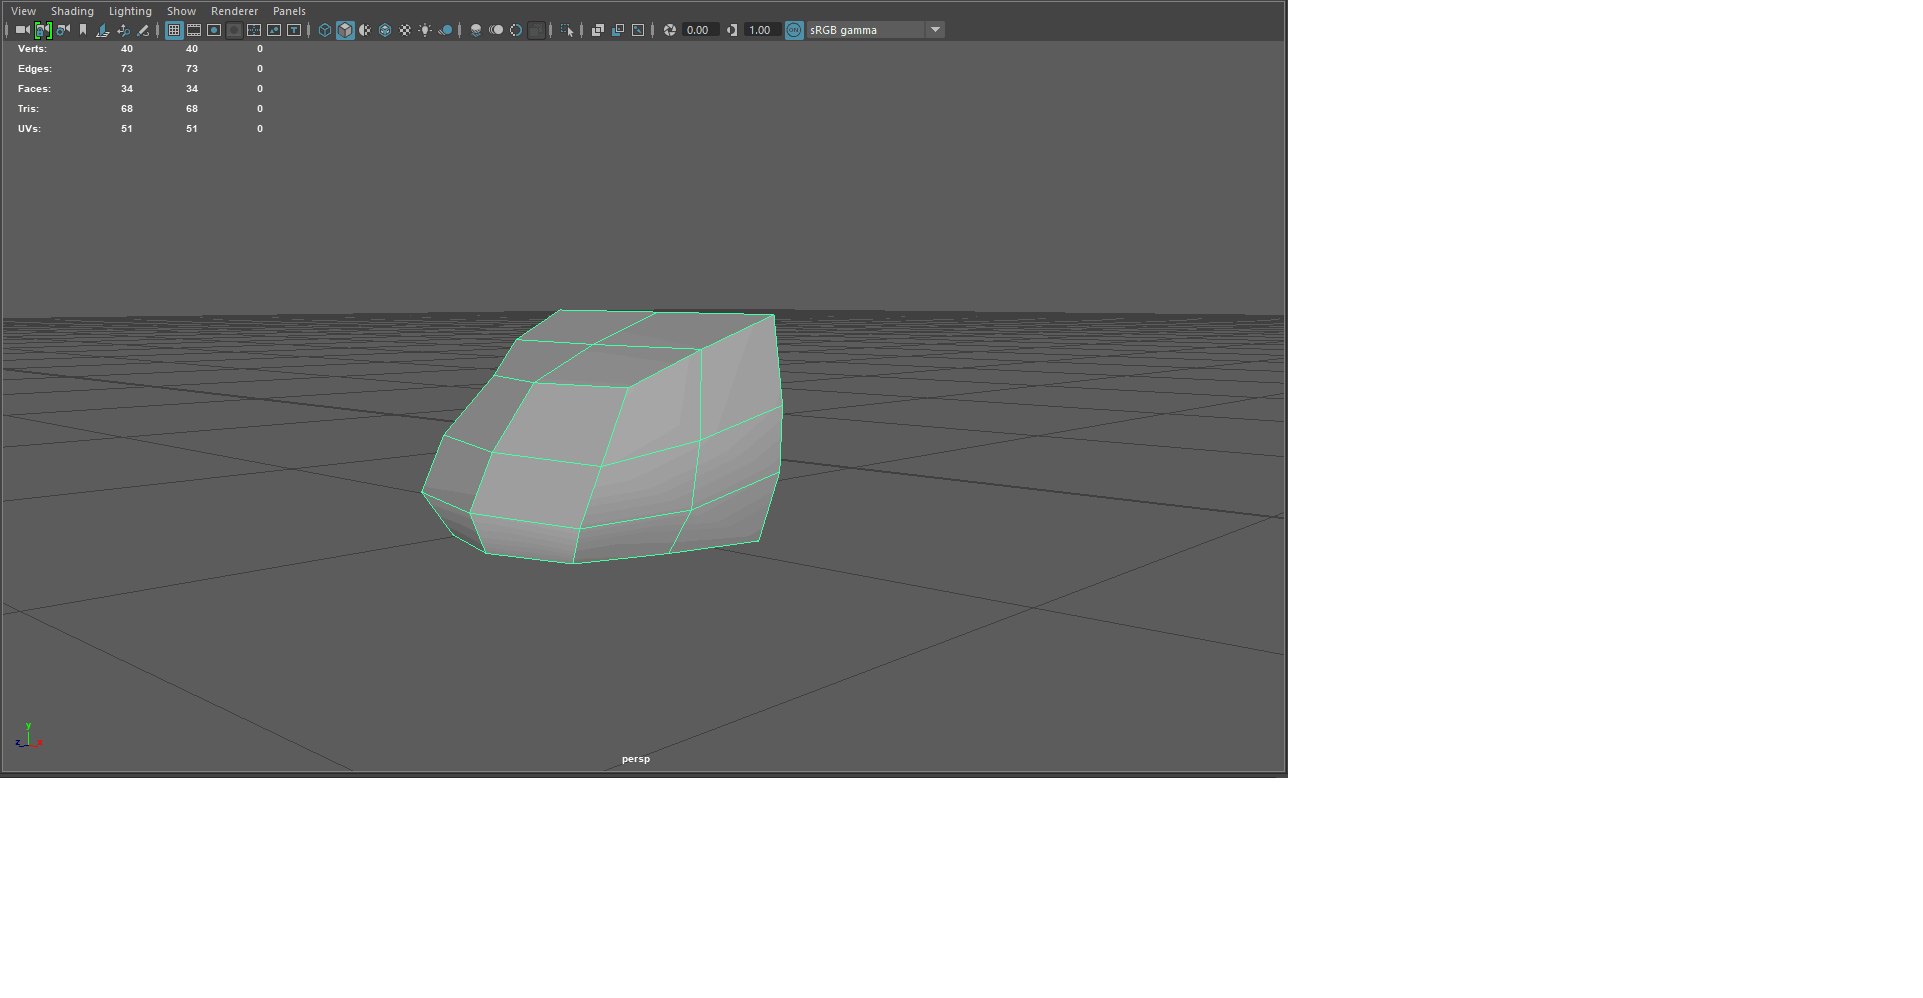Click the Tris label in HUD
This screenshot has height=998, width=1923.
click(x=28, y=108)
